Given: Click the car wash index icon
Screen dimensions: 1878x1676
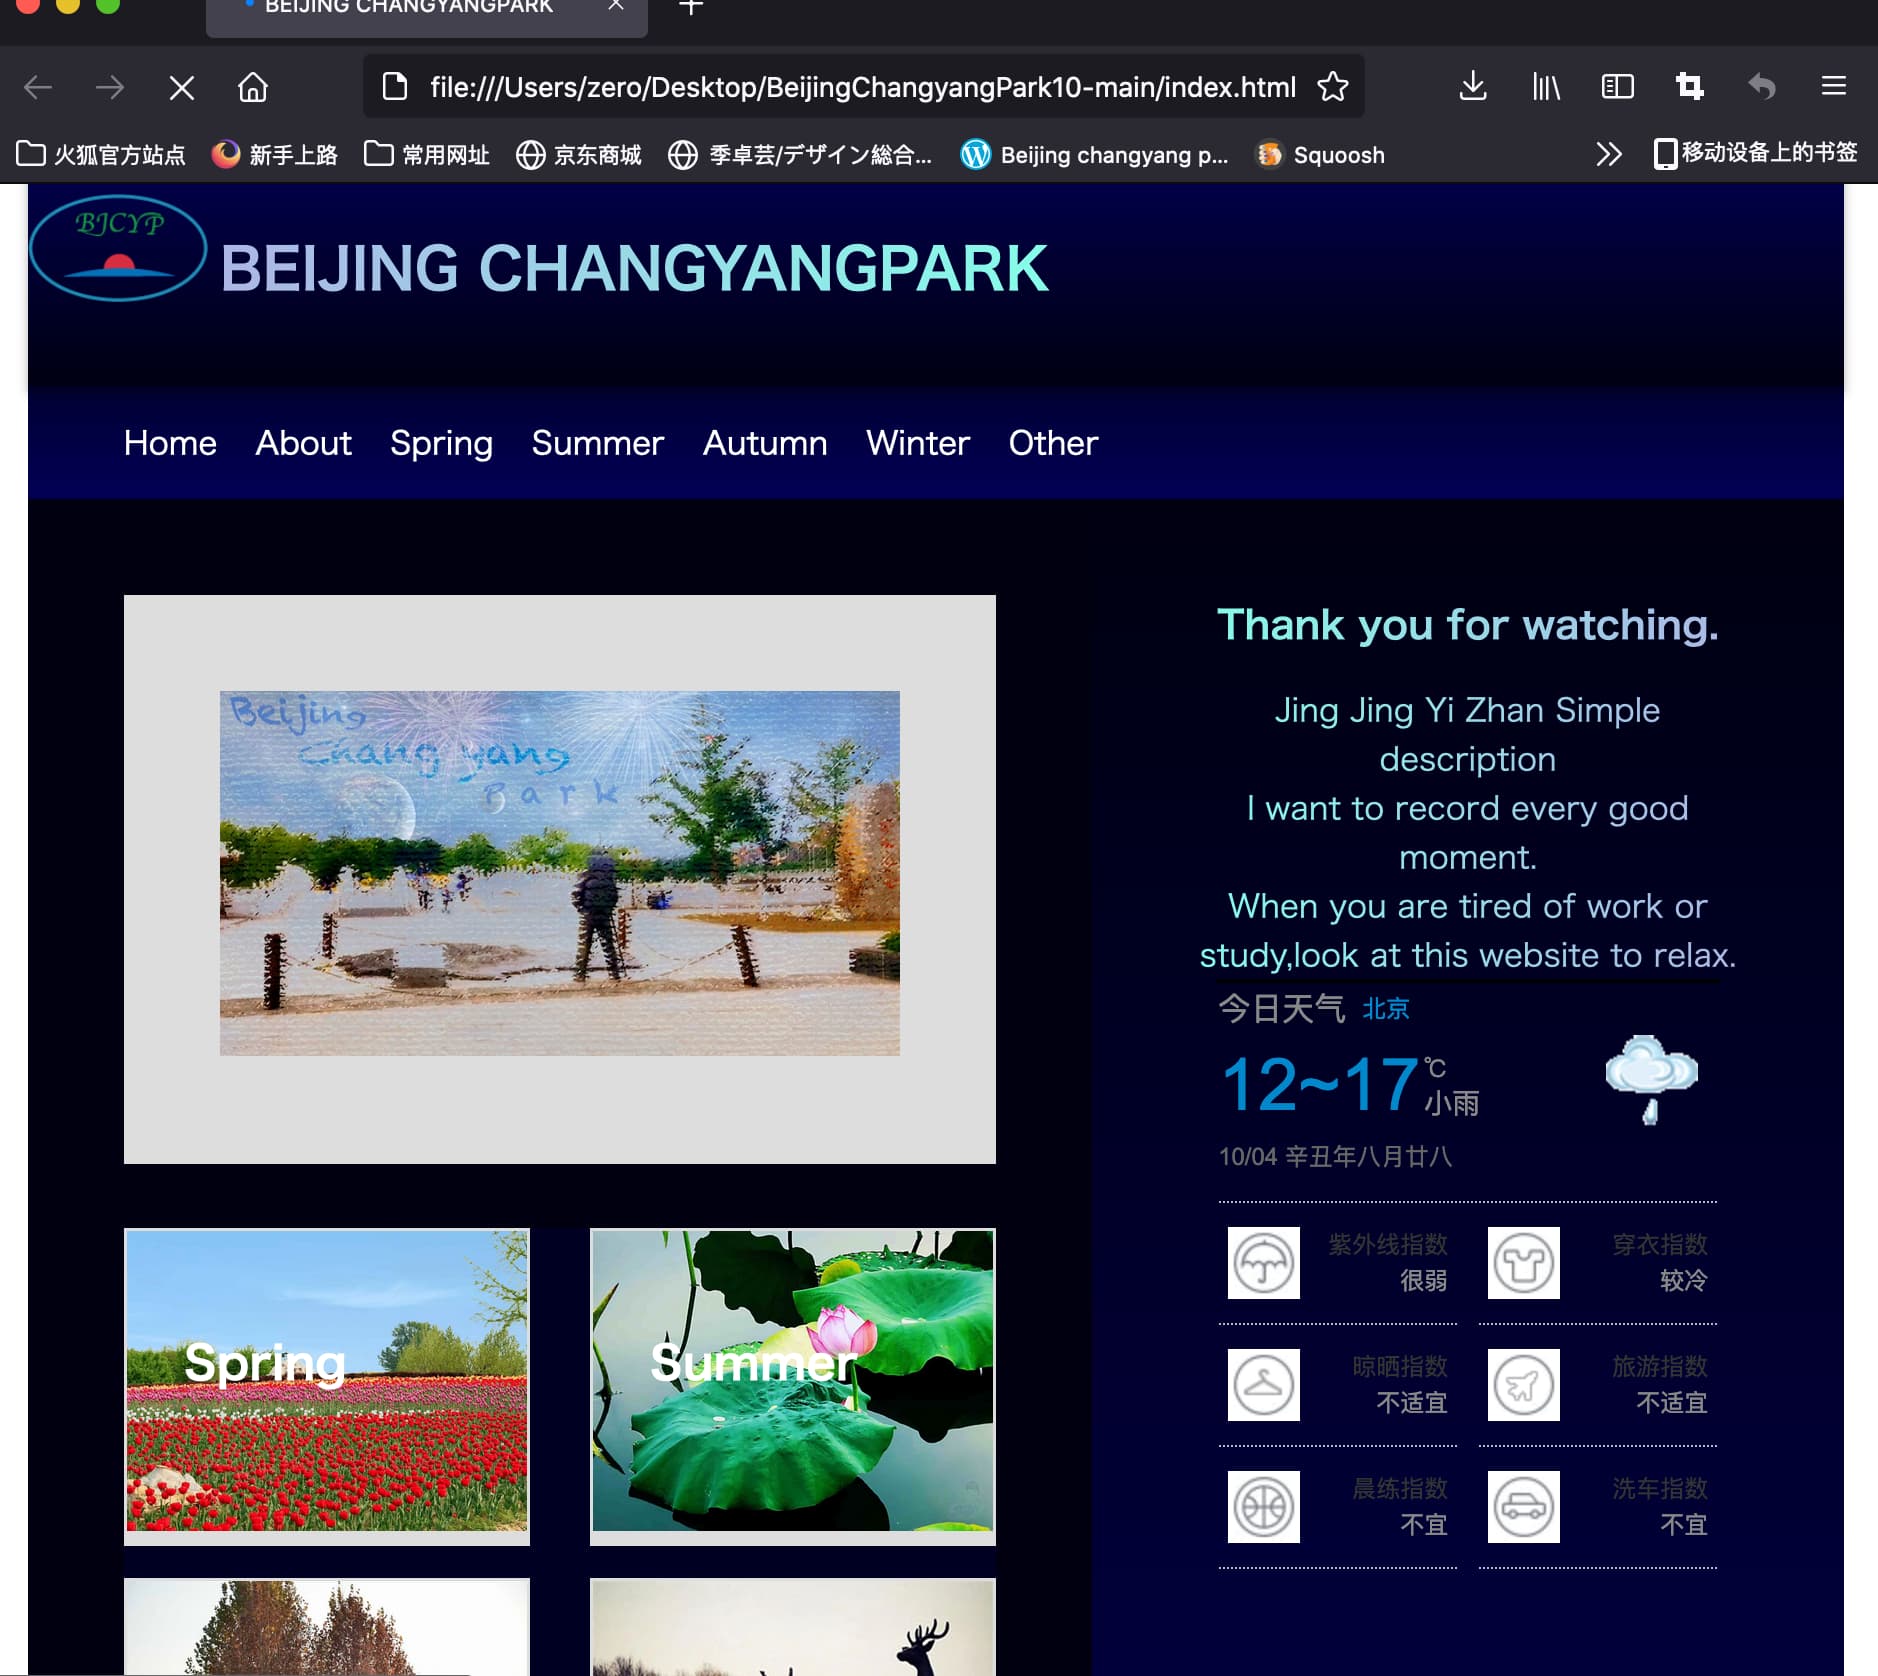Looking at the screenshot, I should click(x=1523, y=1507).
